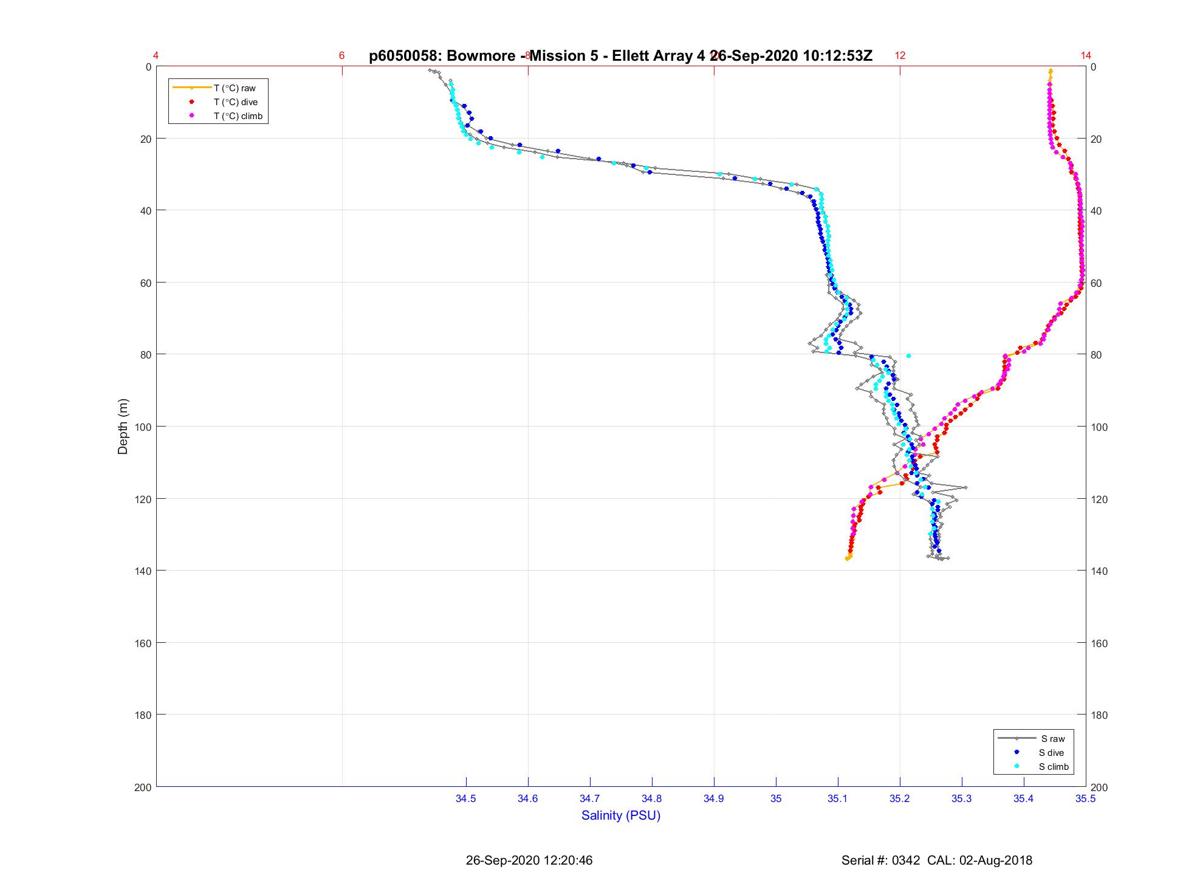
Task: Click the '26-Sep-2020 12:20:46' timestamp
Action: 530,860
